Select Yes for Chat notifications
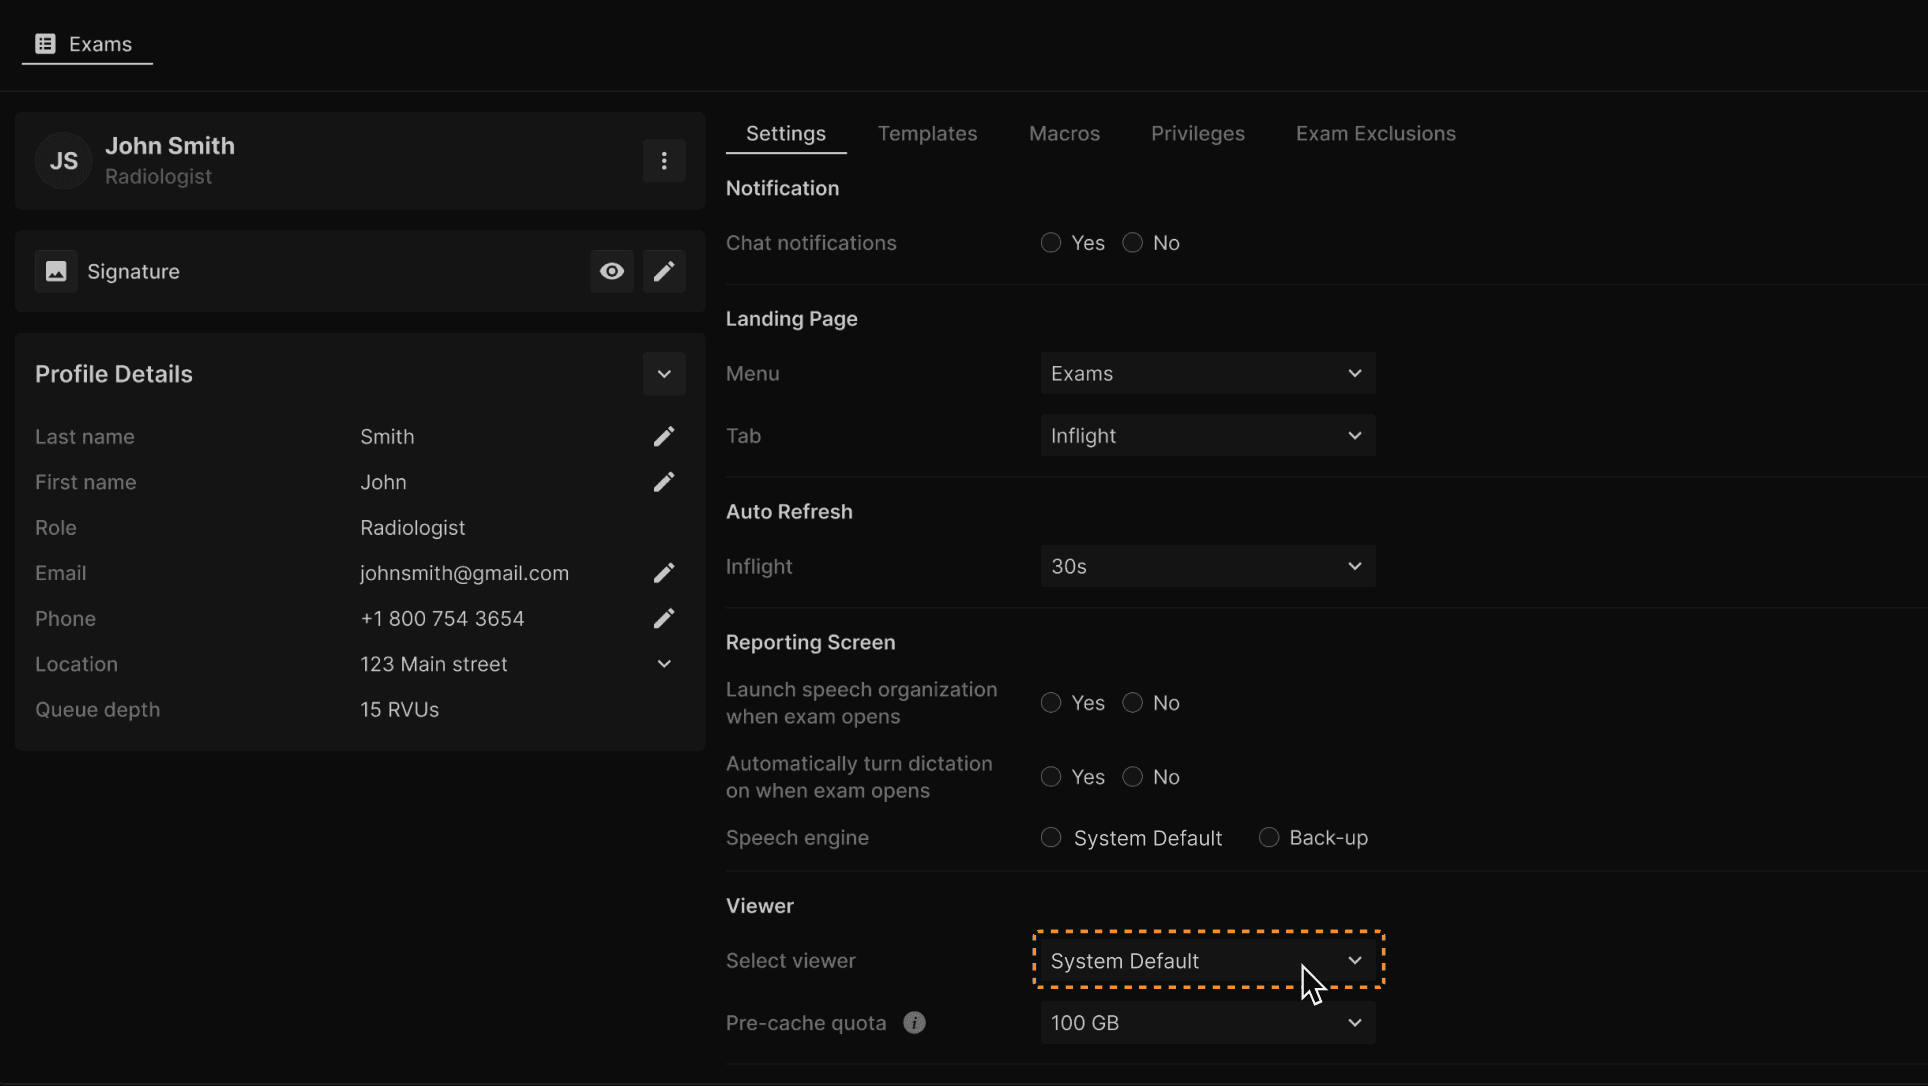 coord(1051,243)
